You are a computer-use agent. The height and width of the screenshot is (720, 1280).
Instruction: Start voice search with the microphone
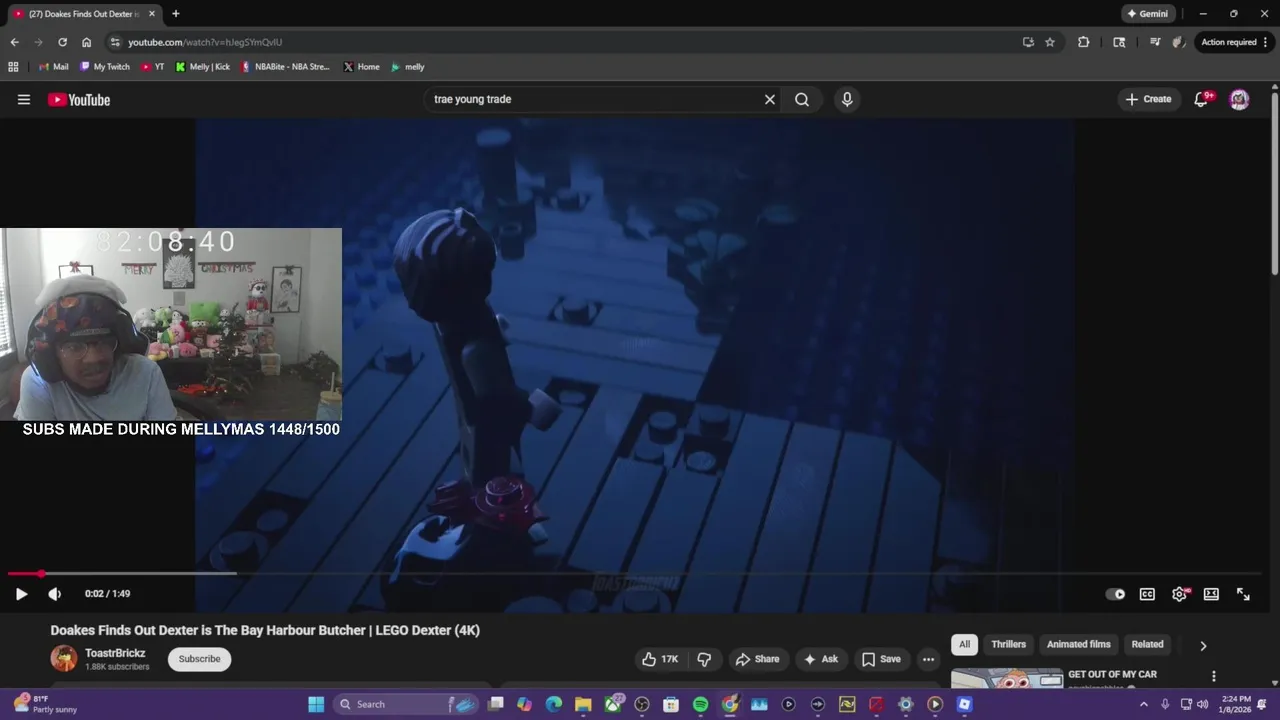(x=847, y=99)
